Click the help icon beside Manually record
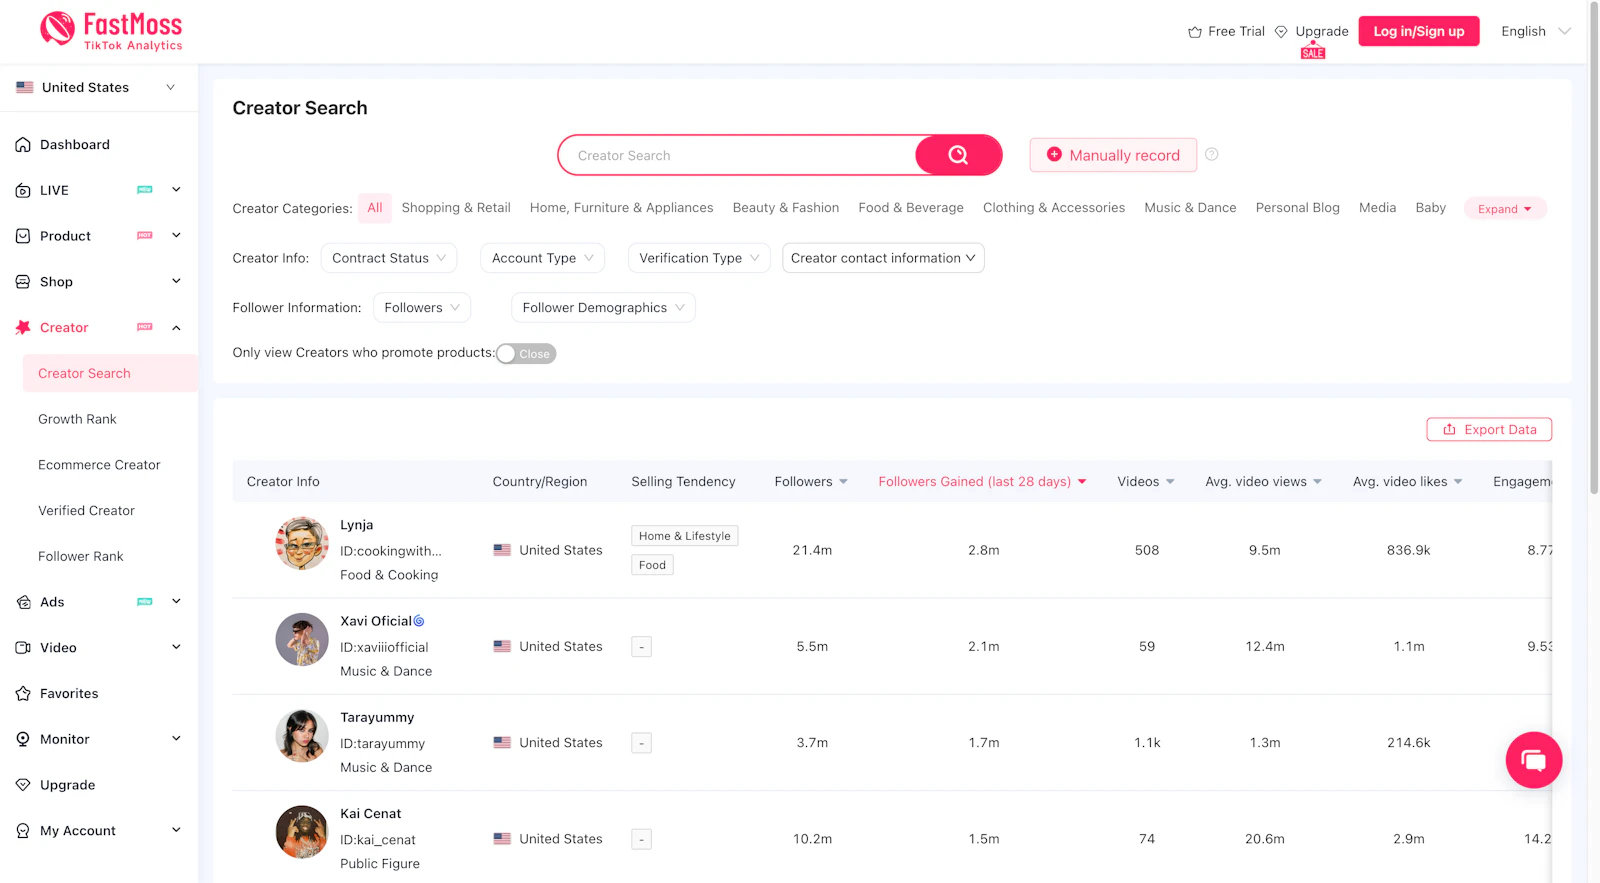This screenshot has width=1600, height=883. [x=1211, y=154]
